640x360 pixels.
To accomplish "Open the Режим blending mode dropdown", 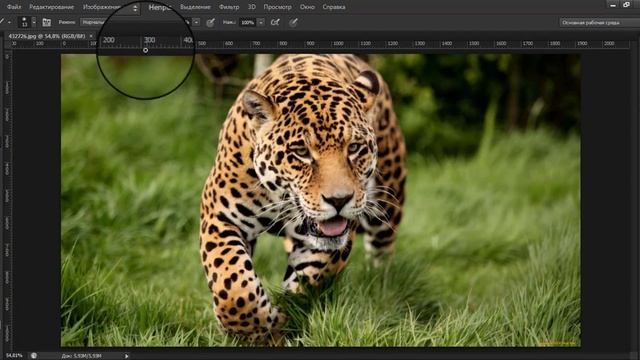I will tap(92, 22).
